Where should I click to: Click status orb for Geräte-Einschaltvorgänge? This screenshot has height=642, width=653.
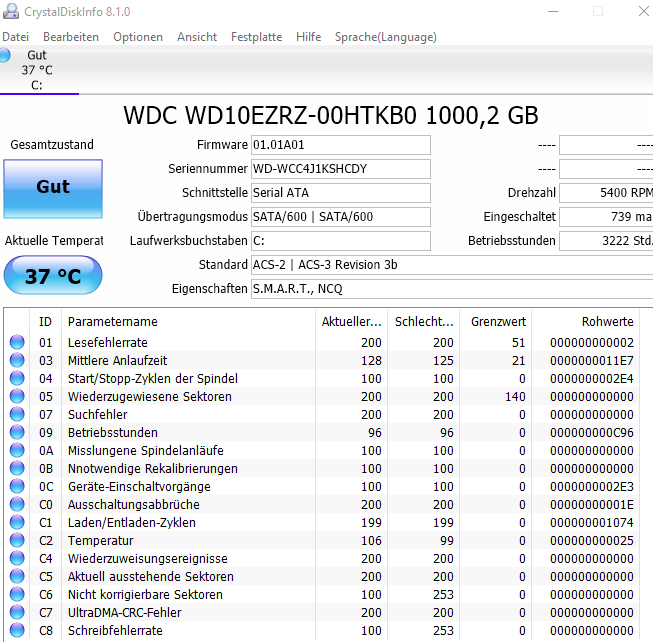point(17,486)
